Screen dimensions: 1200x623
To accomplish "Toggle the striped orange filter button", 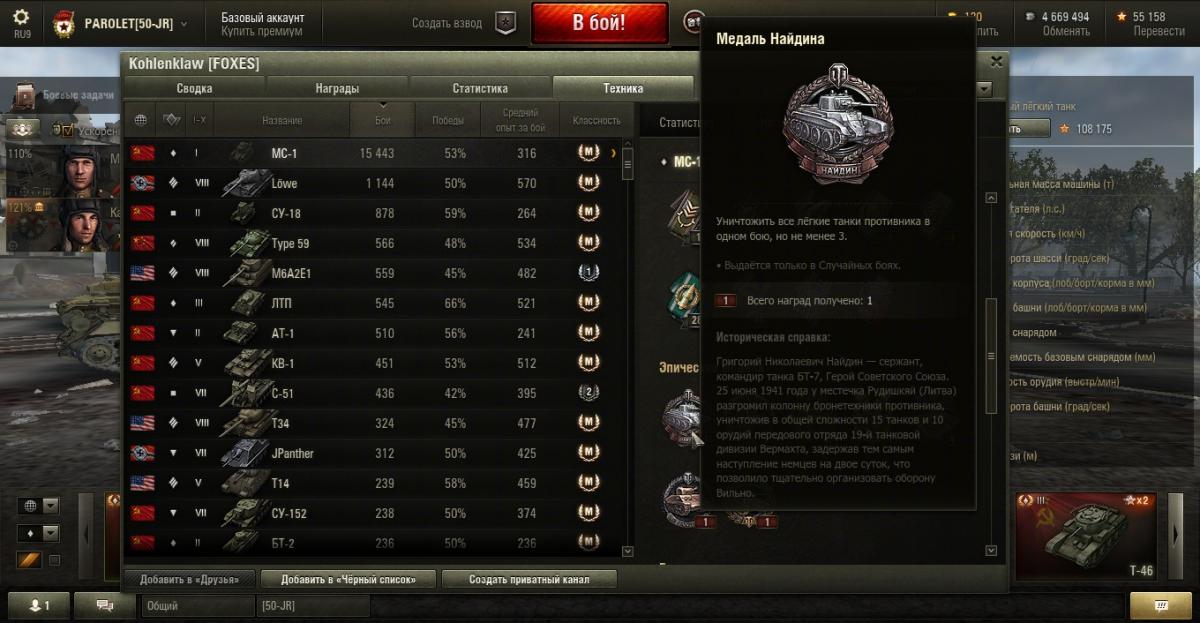I will click(x=29, y=560).
